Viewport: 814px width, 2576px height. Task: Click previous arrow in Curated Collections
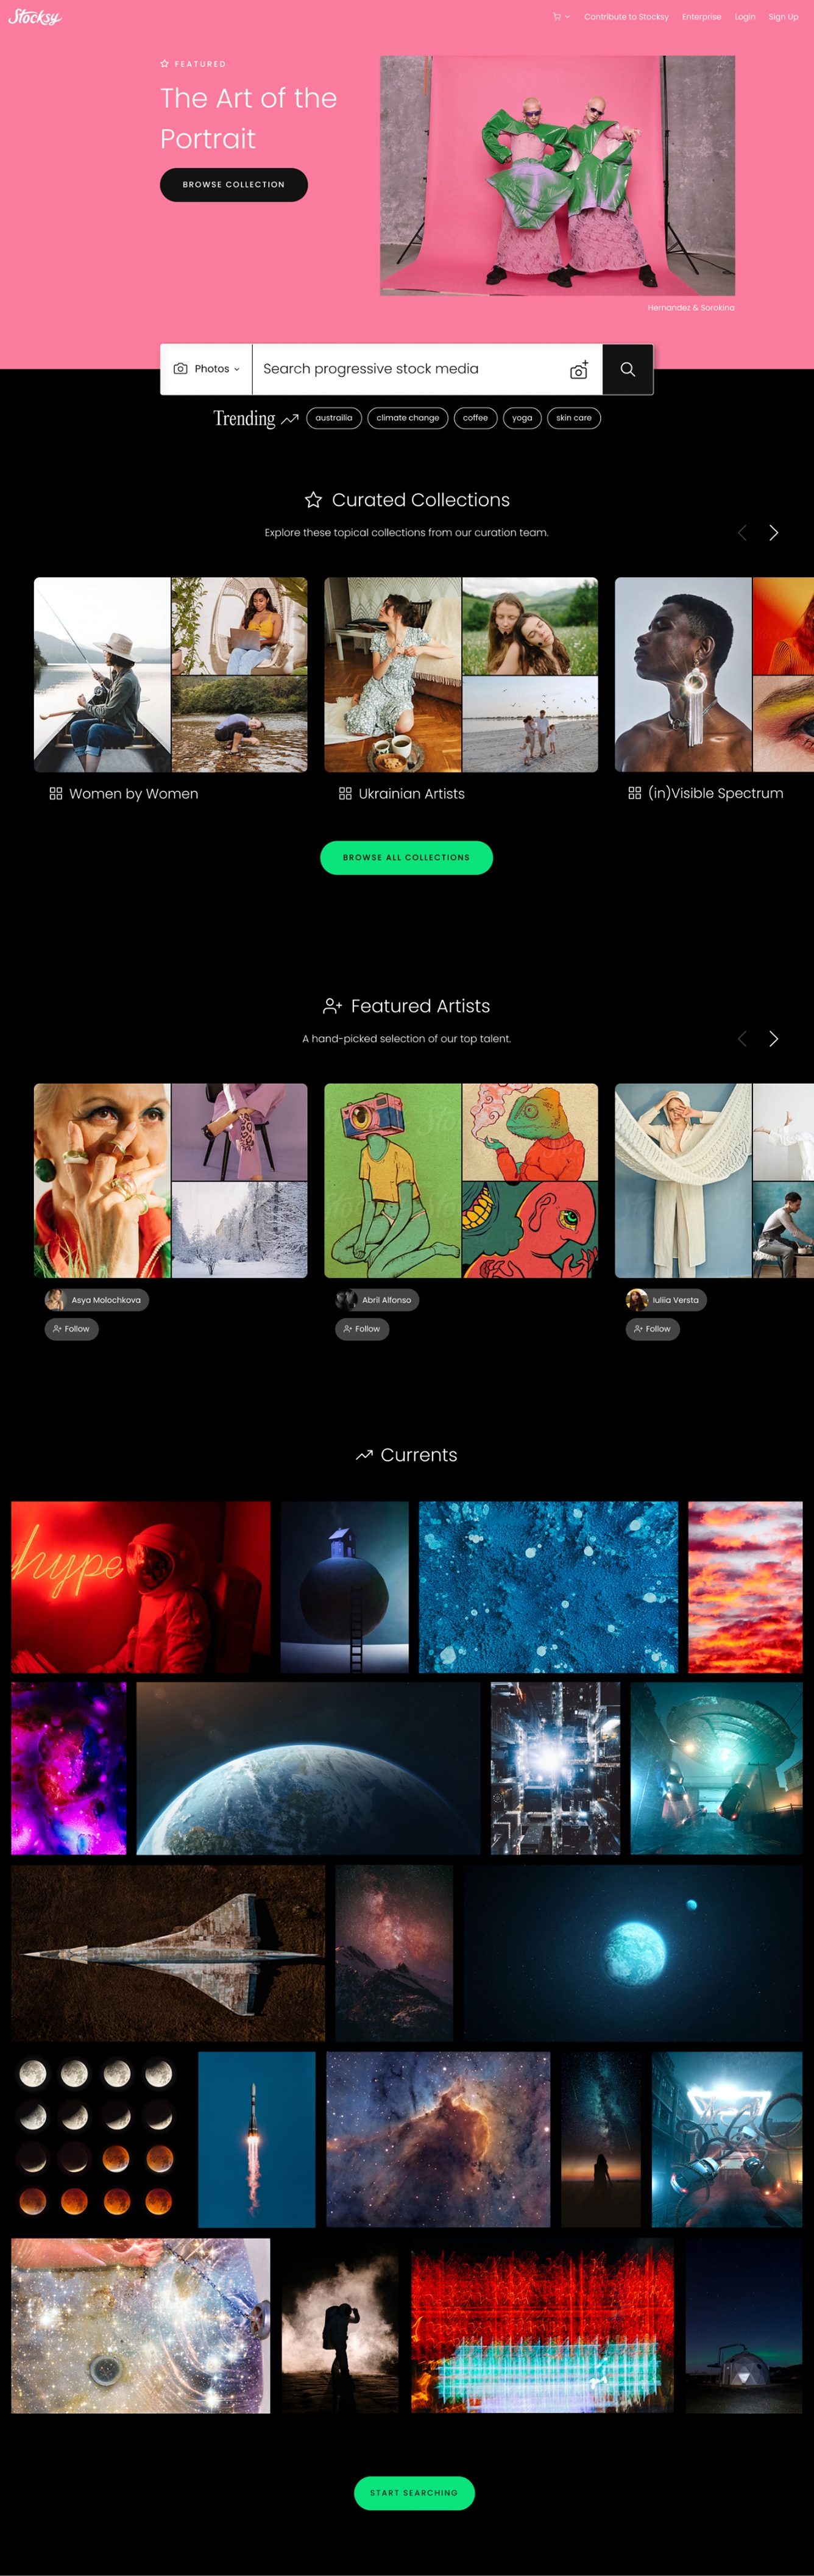742,533
